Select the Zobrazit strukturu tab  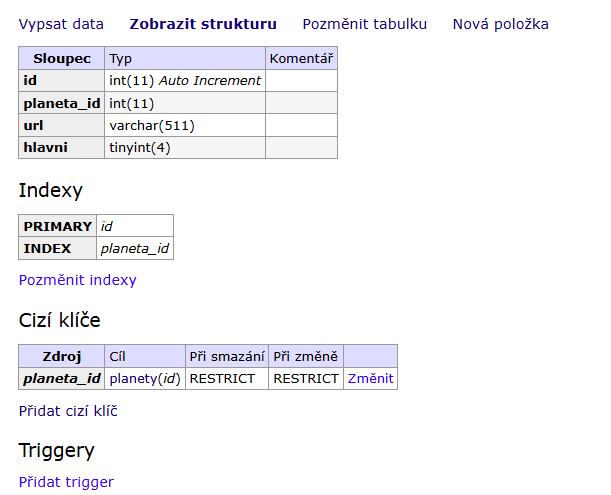click(x=203, y=24)
